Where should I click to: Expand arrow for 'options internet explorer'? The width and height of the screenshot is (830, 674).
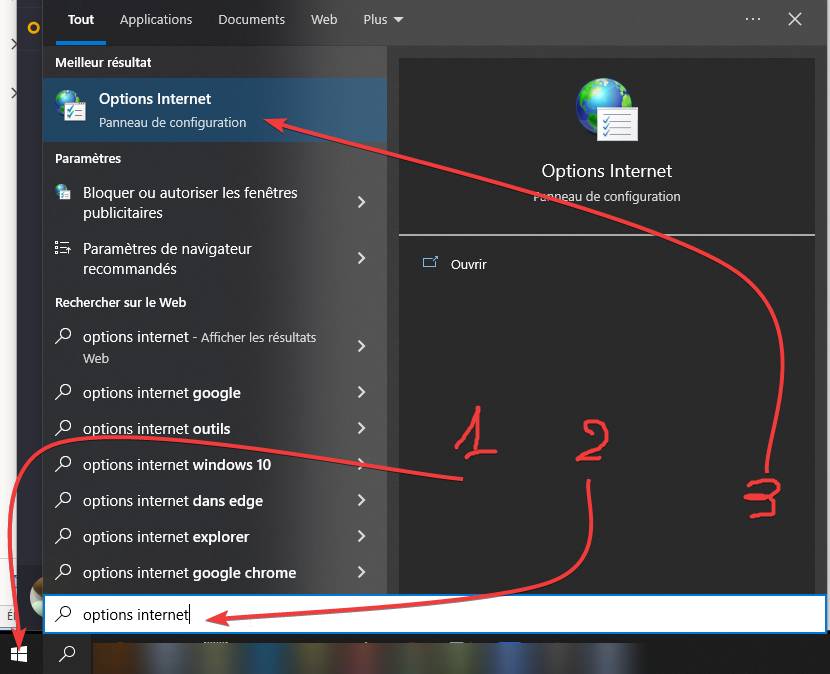tap(362, 536)
